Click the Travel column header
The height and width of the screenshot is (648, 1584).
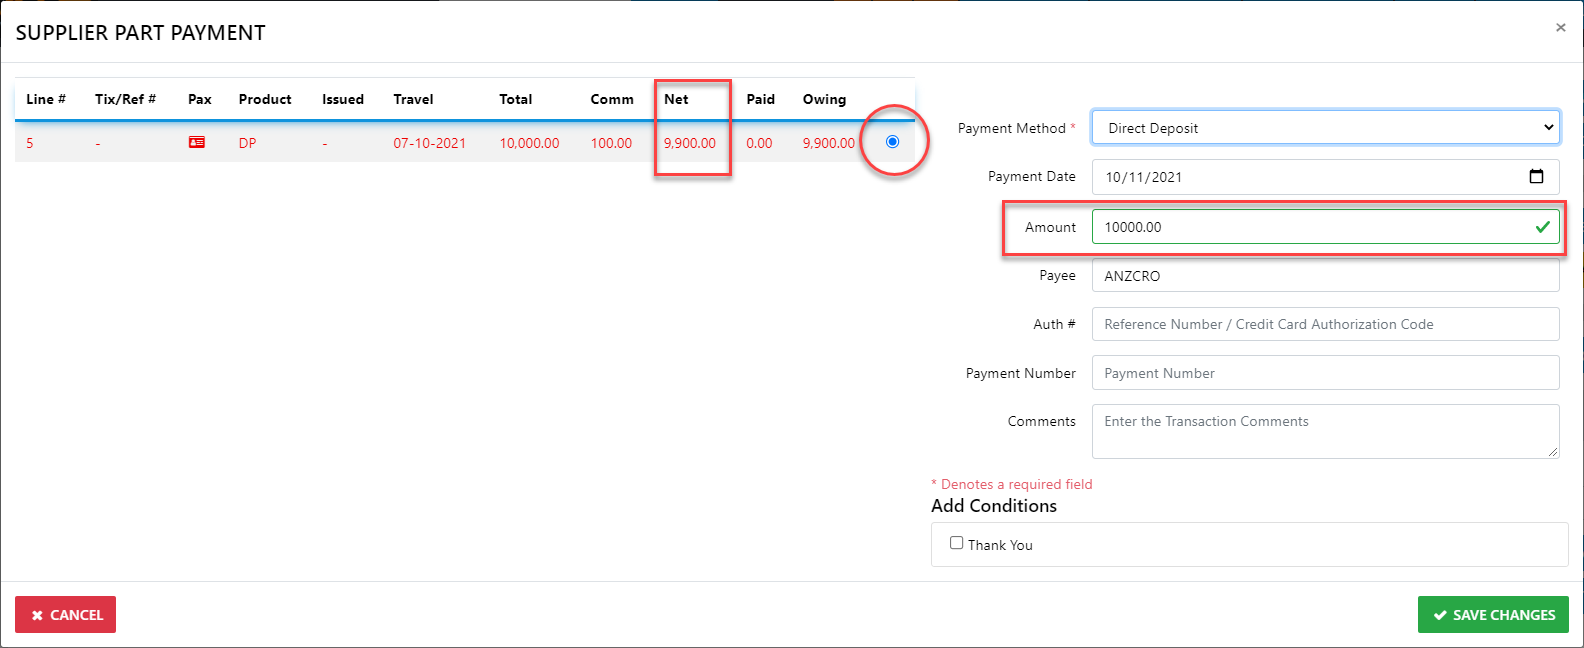tap(413, 99)
